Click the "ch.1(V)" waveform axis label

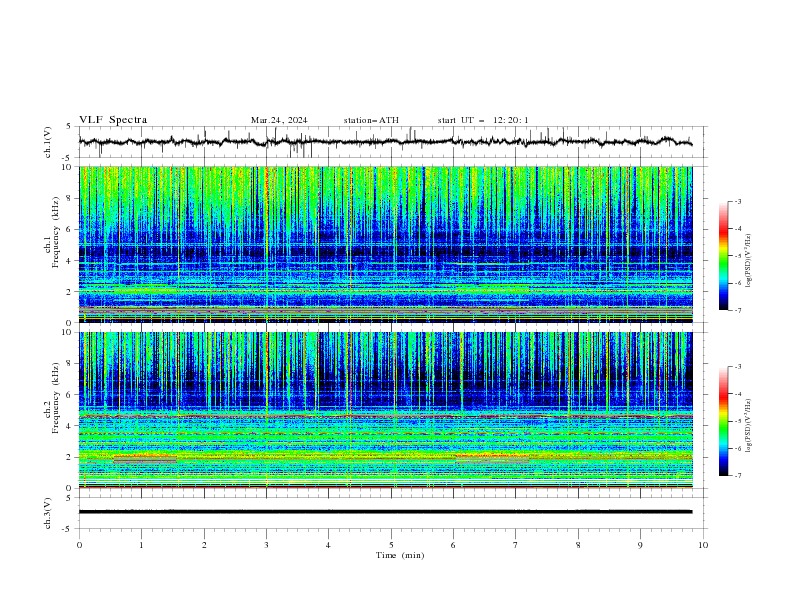point(48,142)
